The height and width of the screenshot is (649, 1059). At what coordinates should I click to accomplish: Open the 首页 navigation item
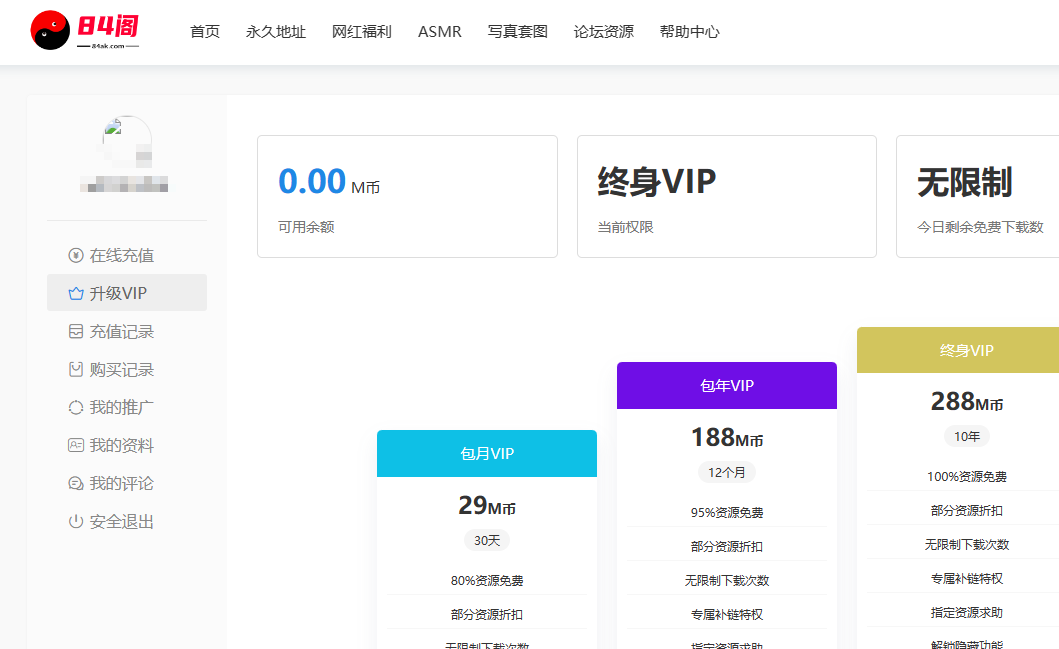pyautogui.click(x=205, y=32)
